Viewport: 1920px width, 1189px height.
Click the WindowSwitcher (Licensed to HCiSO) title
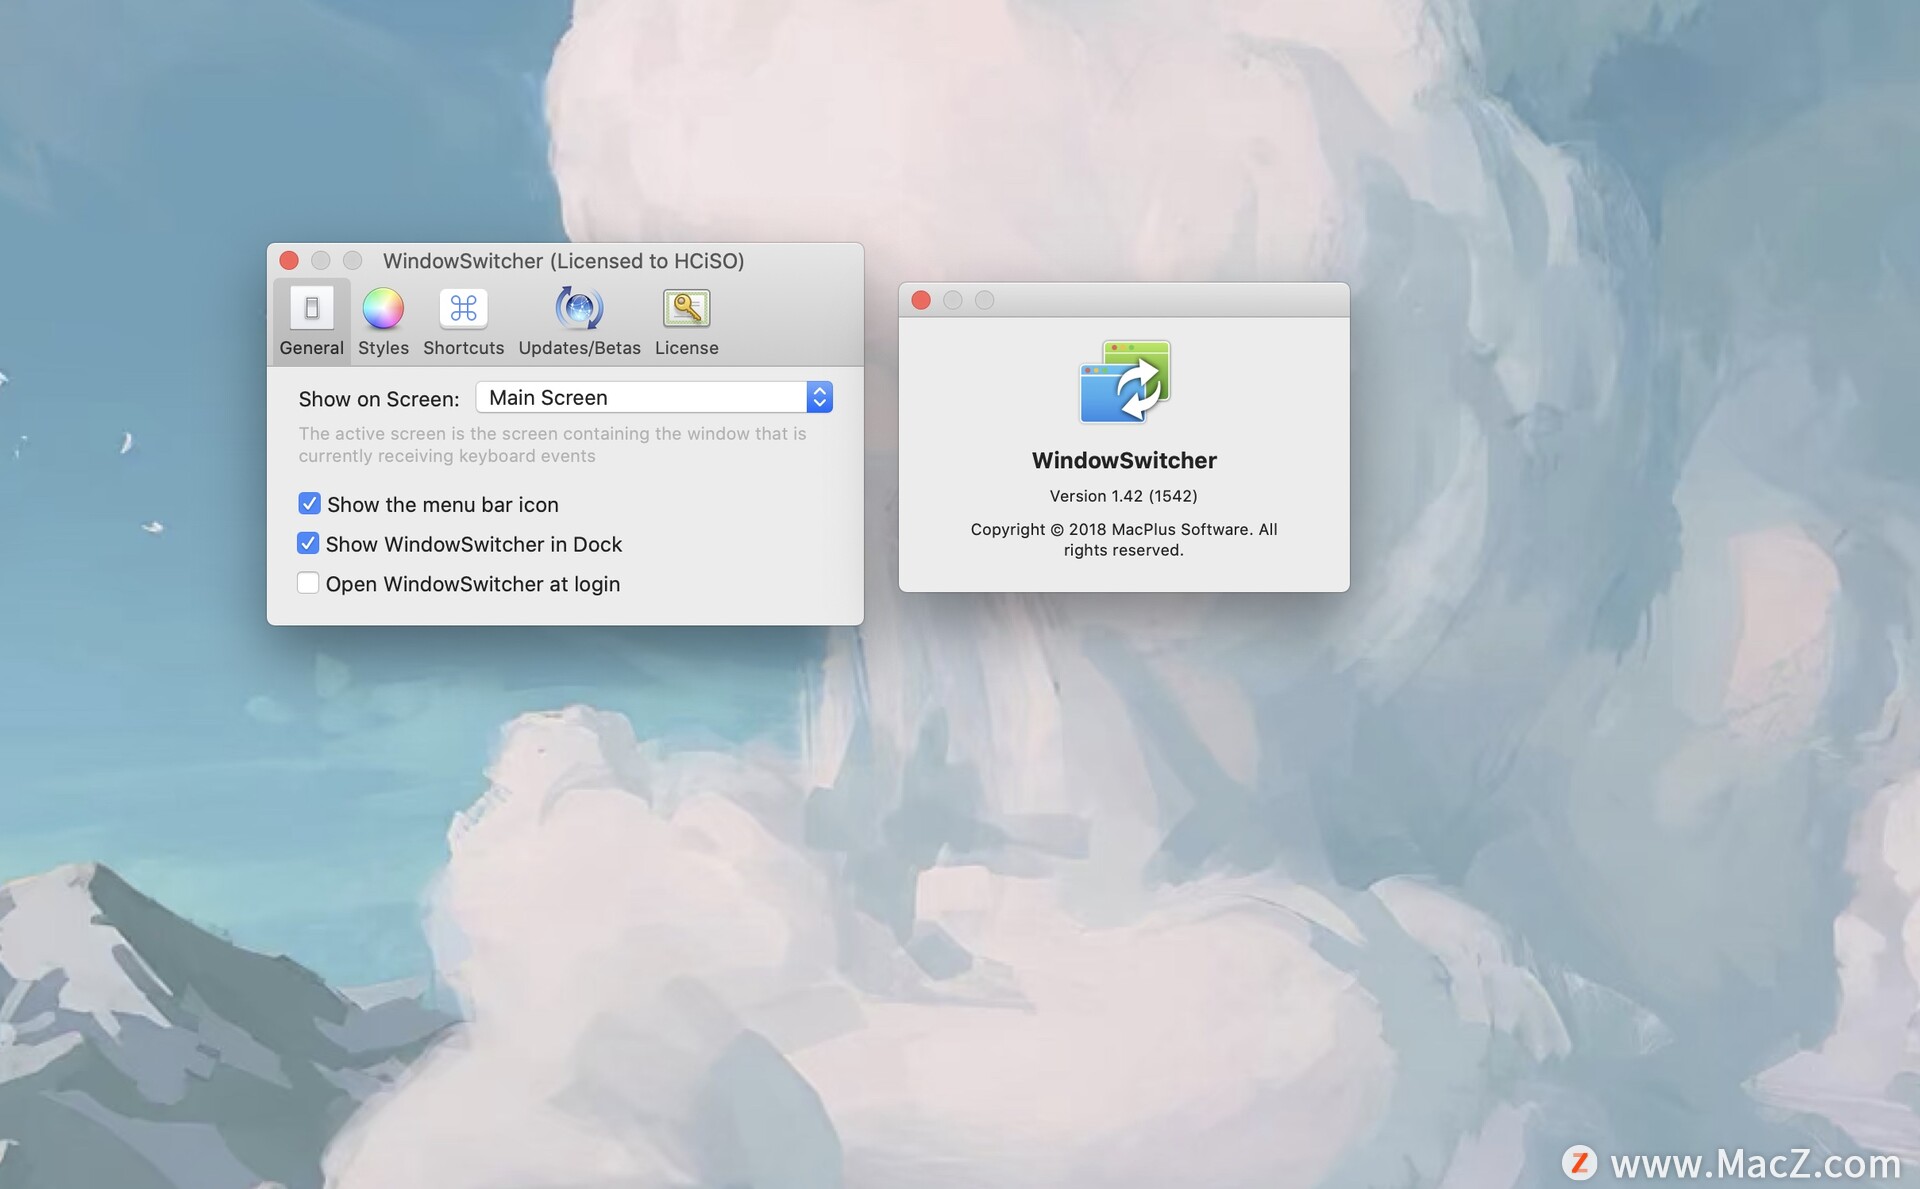pyautogui.click(x=564, y=261)
